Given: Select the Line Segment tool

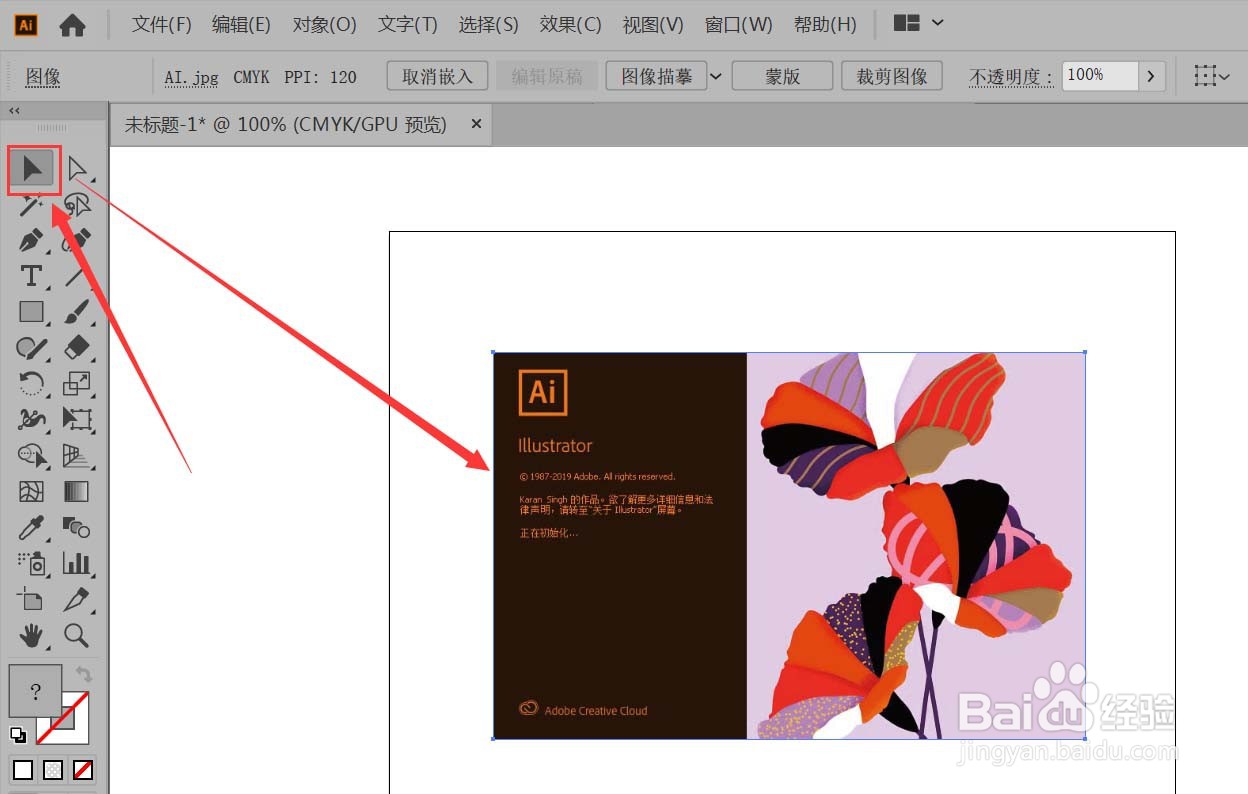Looking at the screenshot, I should [78, 276].
